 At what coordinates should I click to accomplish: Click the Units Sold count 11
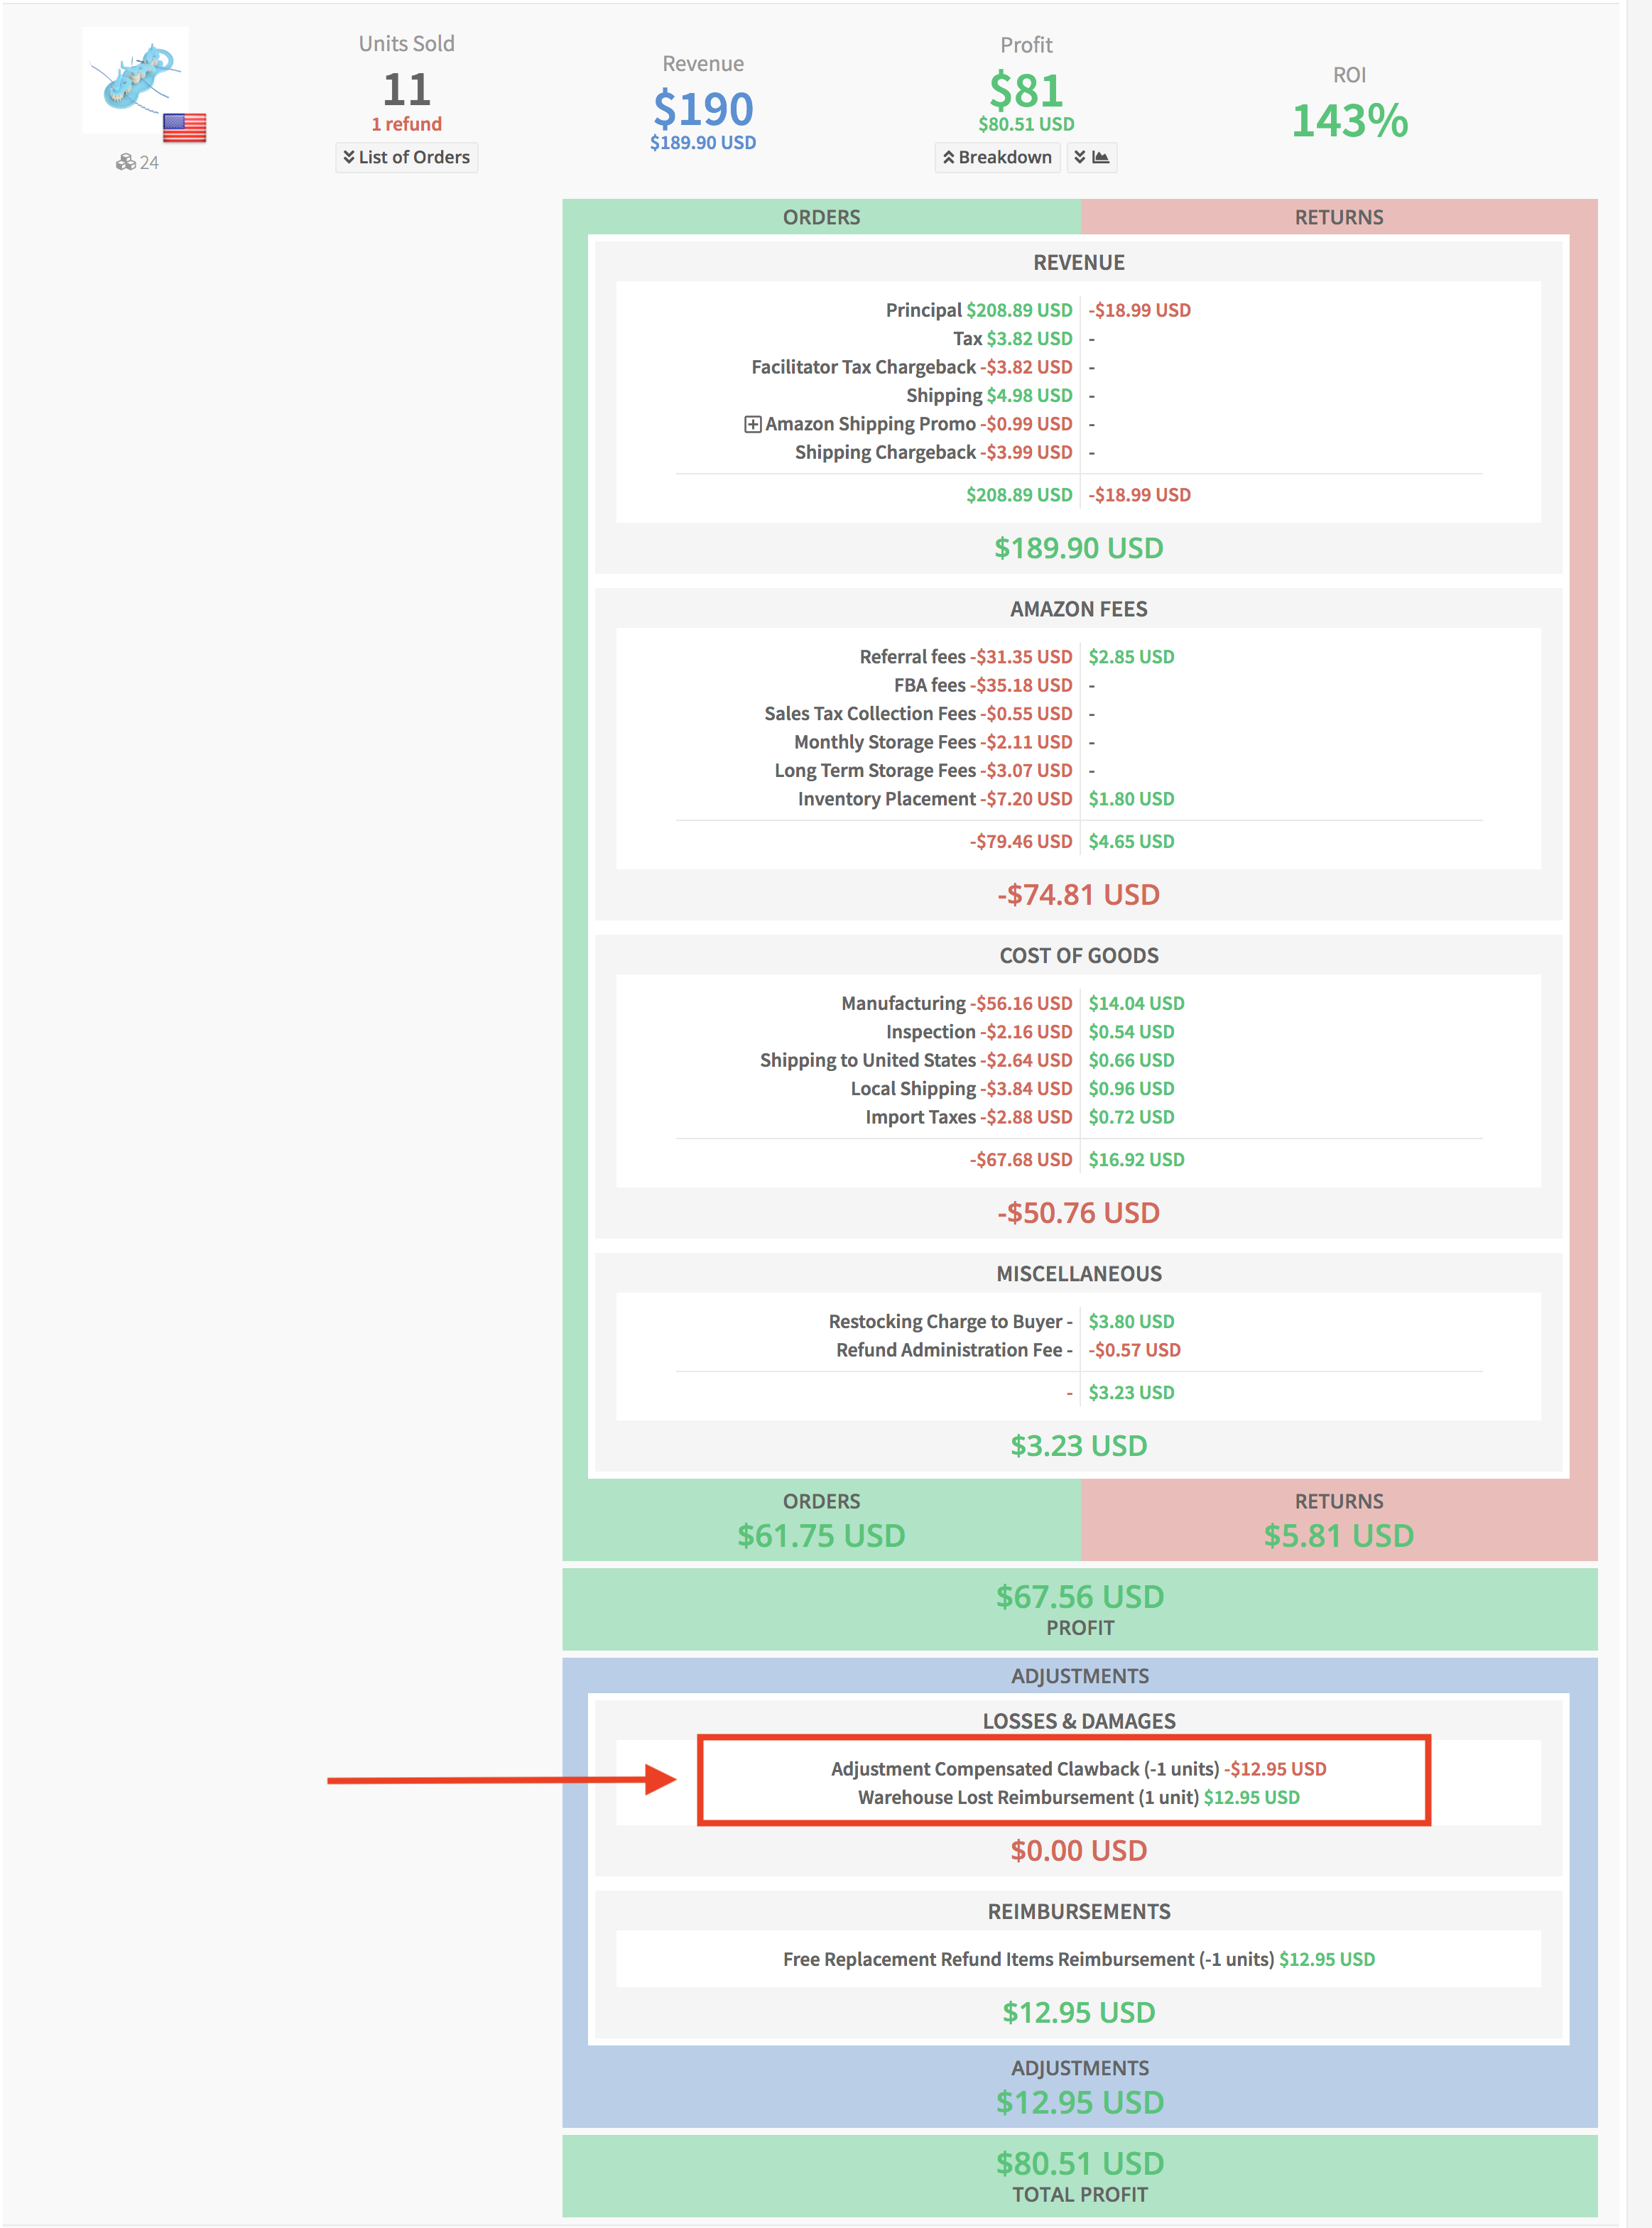pyautogui.click(x=406, y=90)
